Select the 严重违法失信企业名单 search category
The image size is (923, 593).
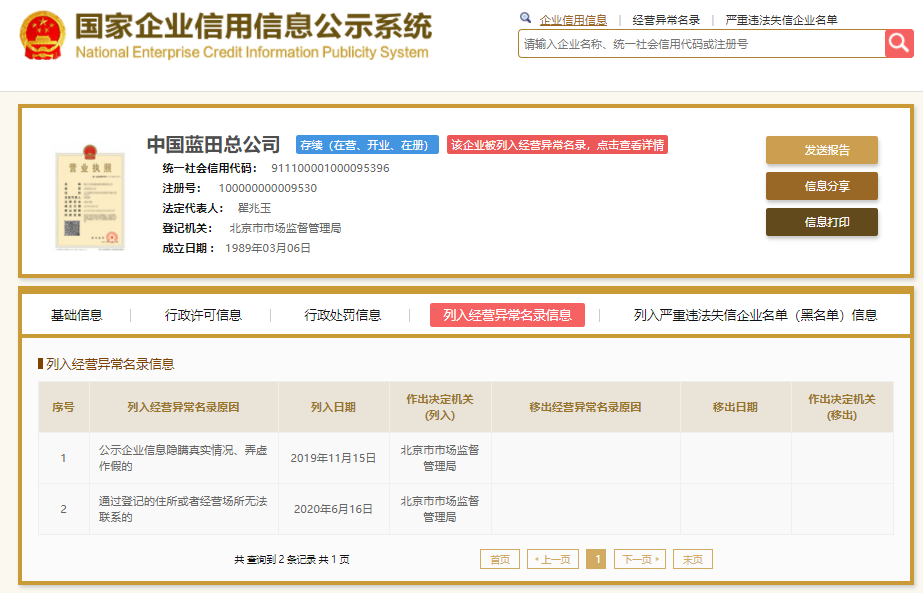point(781,20)
